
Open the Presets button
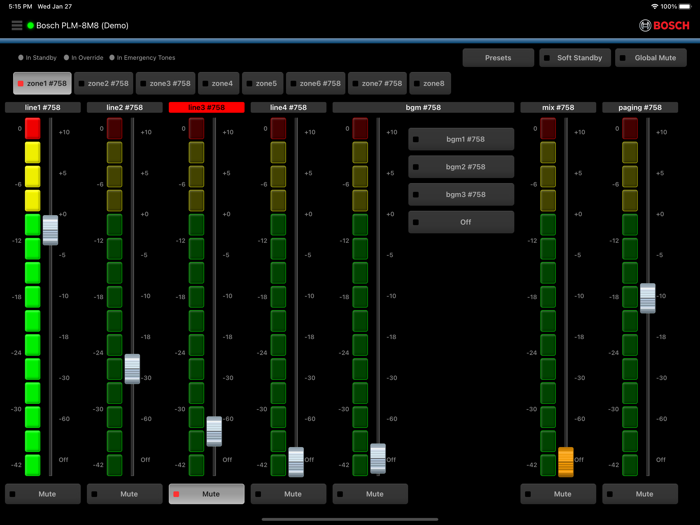point(498,58)
